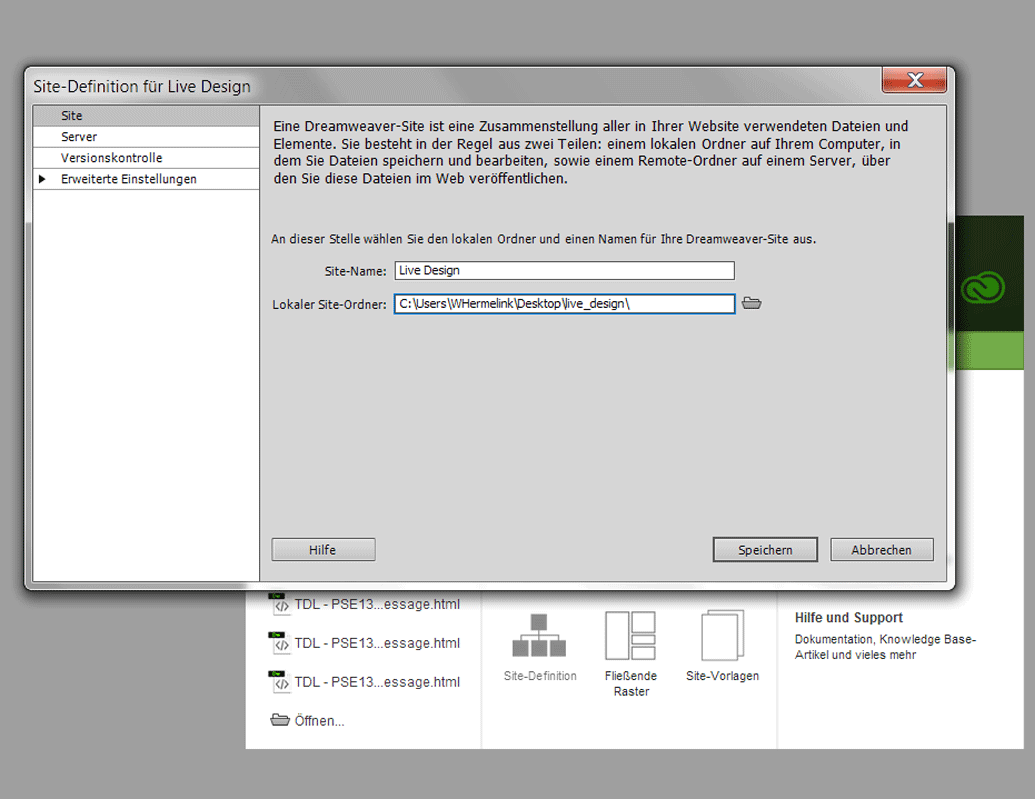This screenshot has width=1035, height=799.
Task: Click the Site-Vorlagen label
Action: [x=722, y=676]
